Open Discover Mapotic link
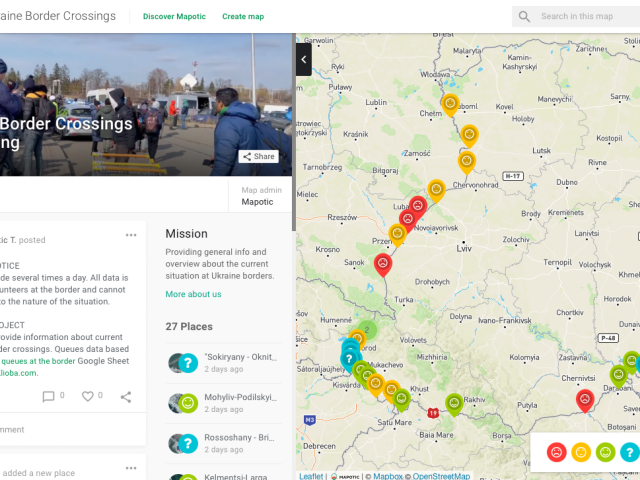 tap(174, 16)
